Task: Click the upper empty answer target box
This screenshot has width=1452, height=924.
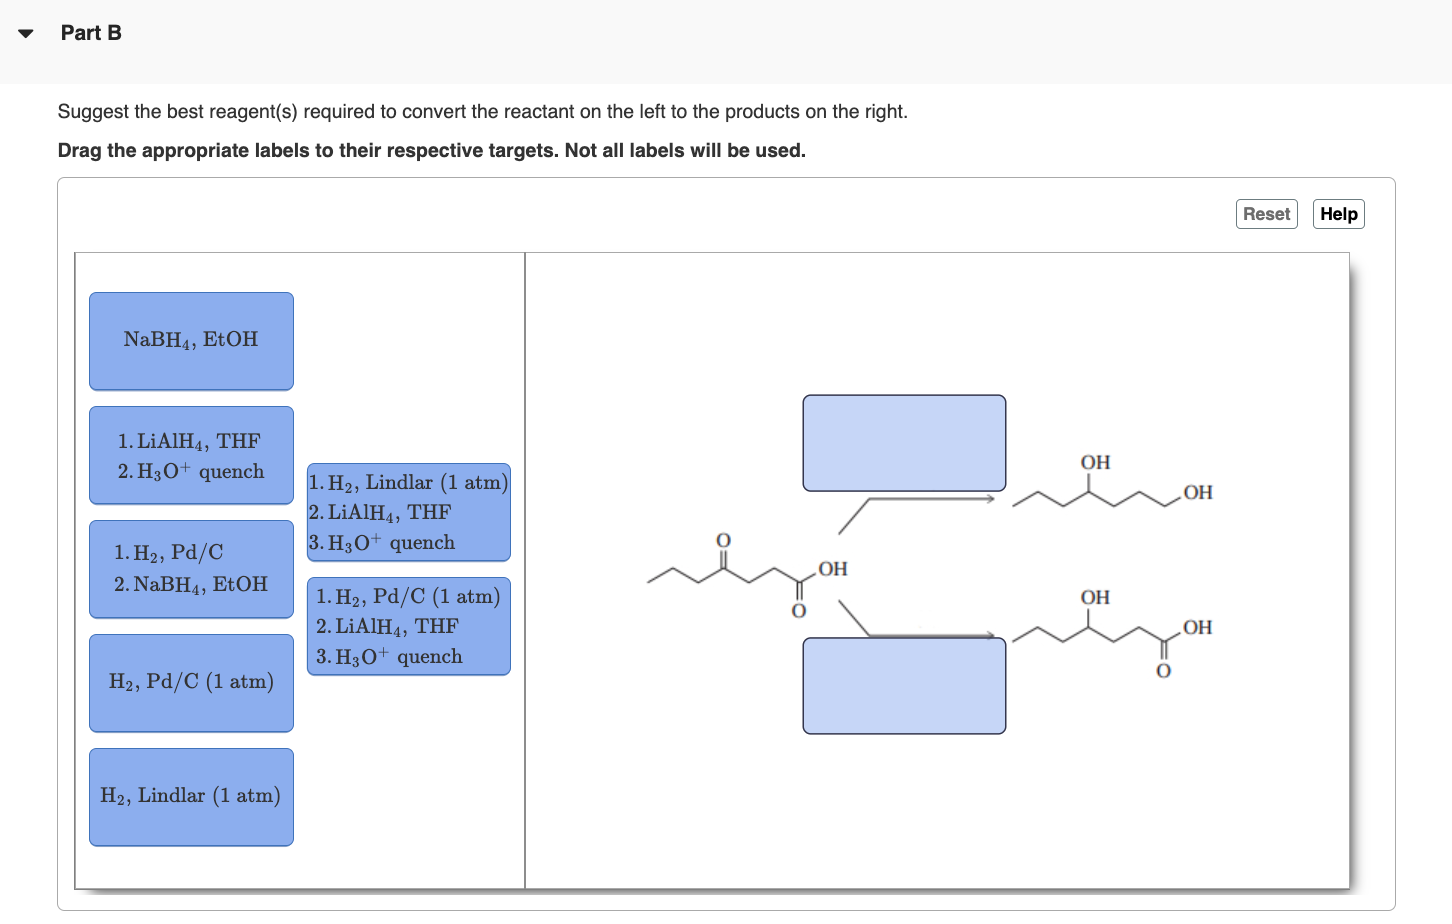Action: pyautogui.click(x=904, y=442)
